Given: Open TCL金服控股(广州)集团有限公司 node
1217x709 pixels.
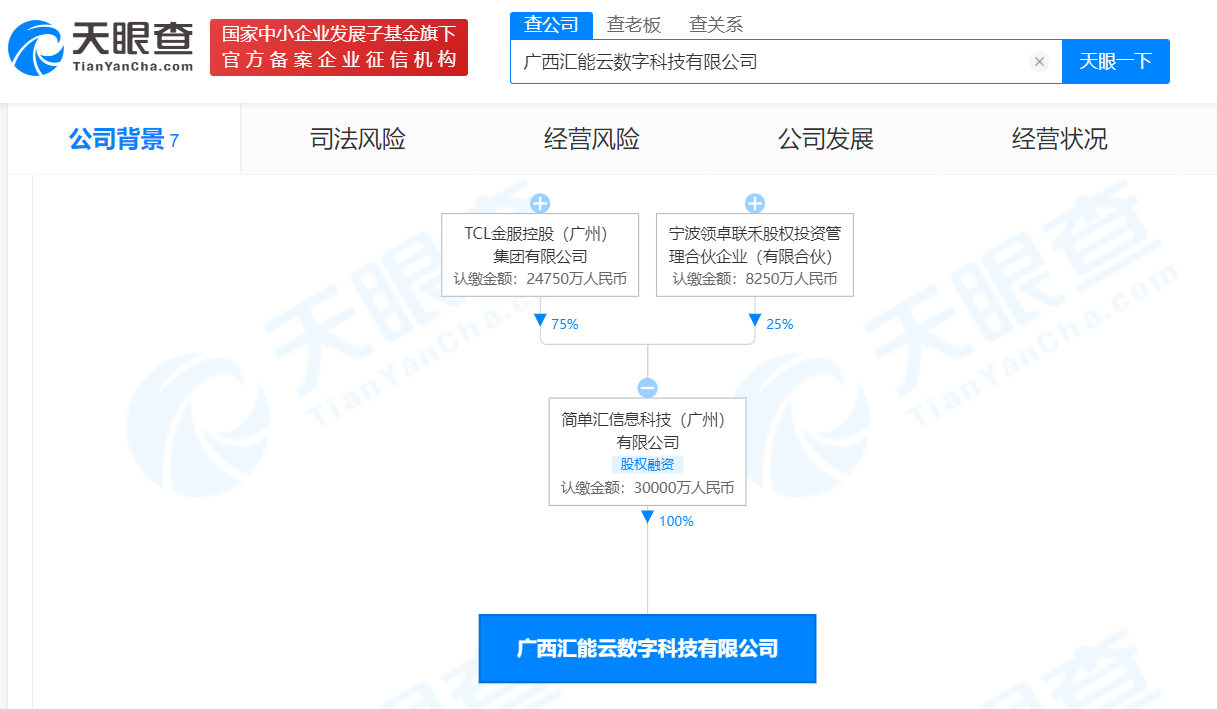Looking at the screenshot, I should coord(540,255).
